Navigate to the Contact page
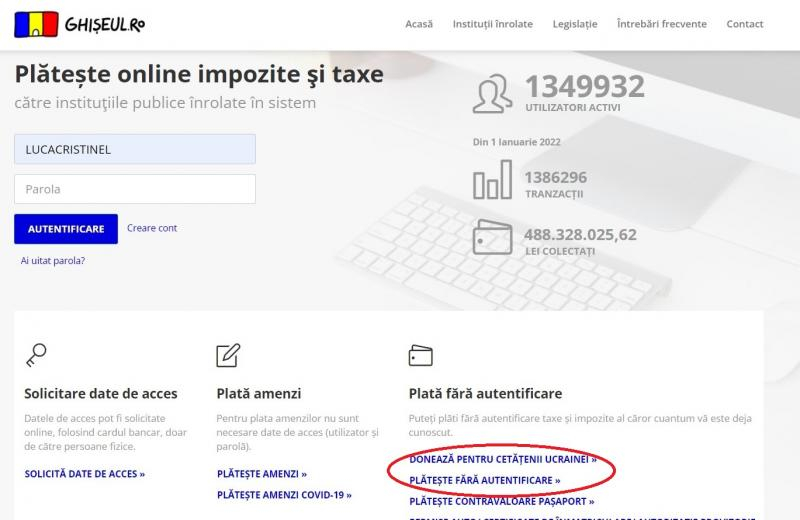The width and height of the screenshot is (800, 520). [744, 24]
